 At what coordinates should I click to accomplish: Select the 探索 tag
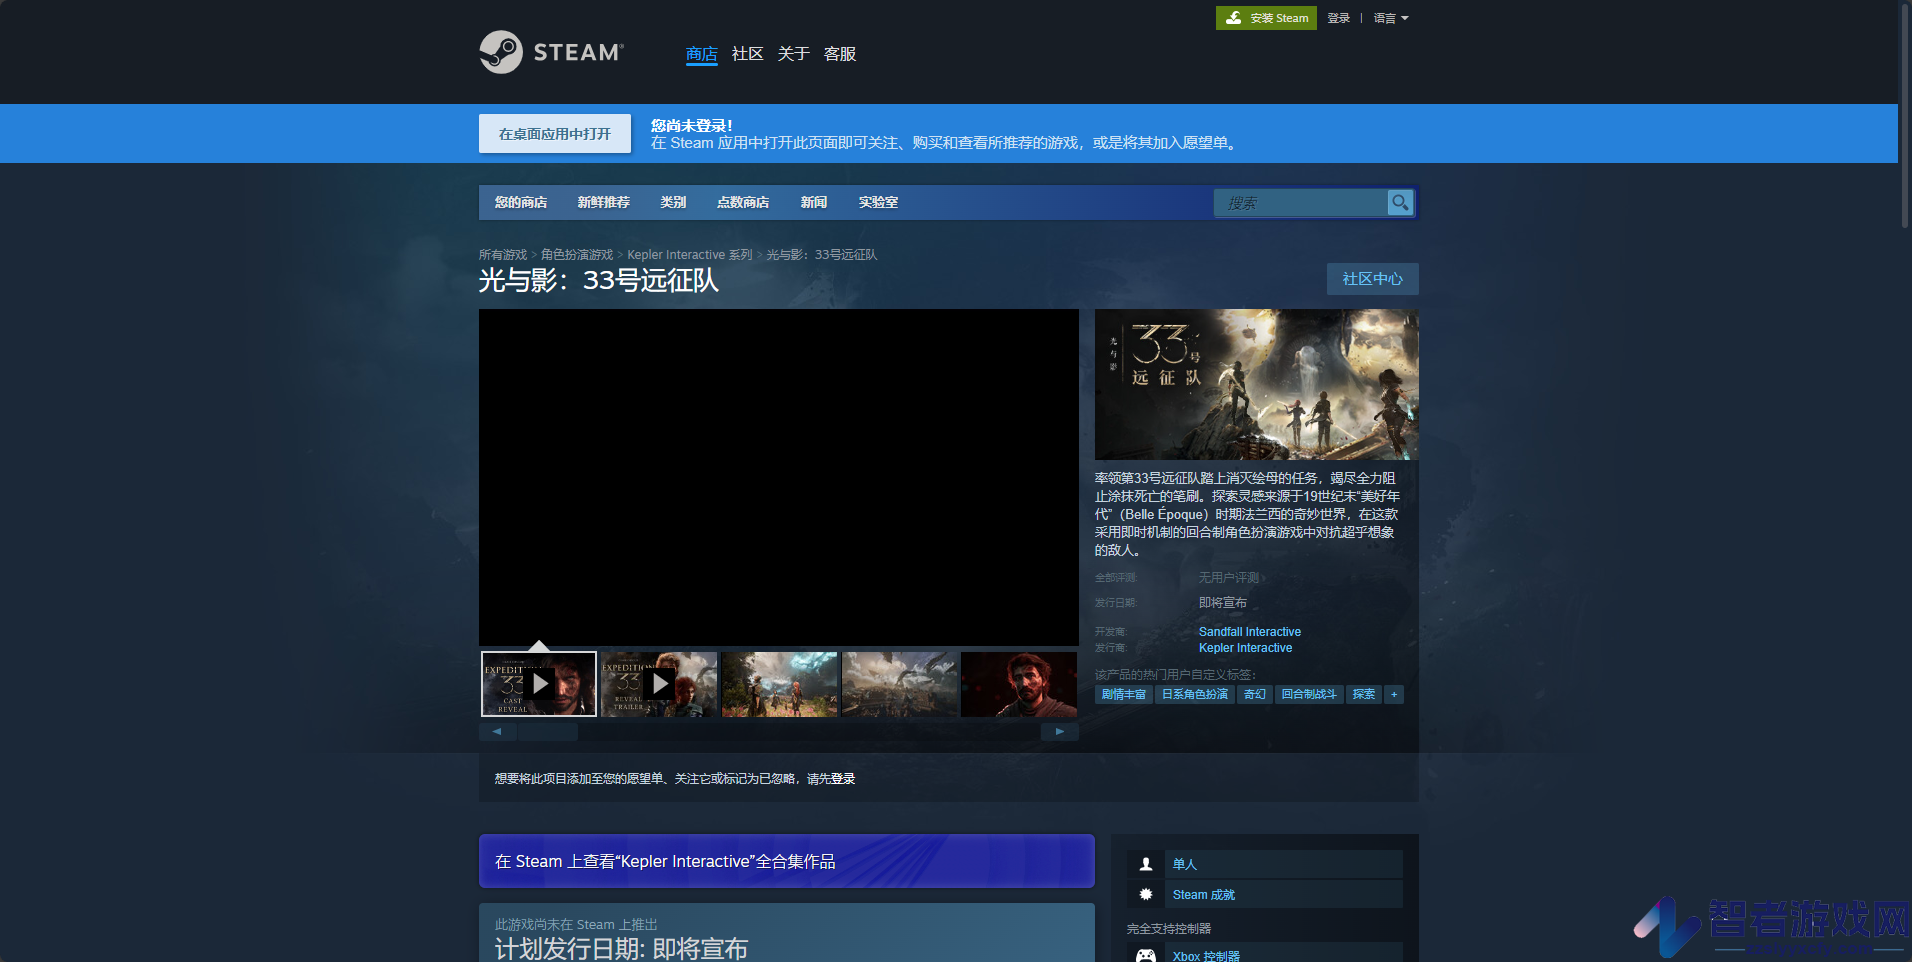tap(1364, 694)
